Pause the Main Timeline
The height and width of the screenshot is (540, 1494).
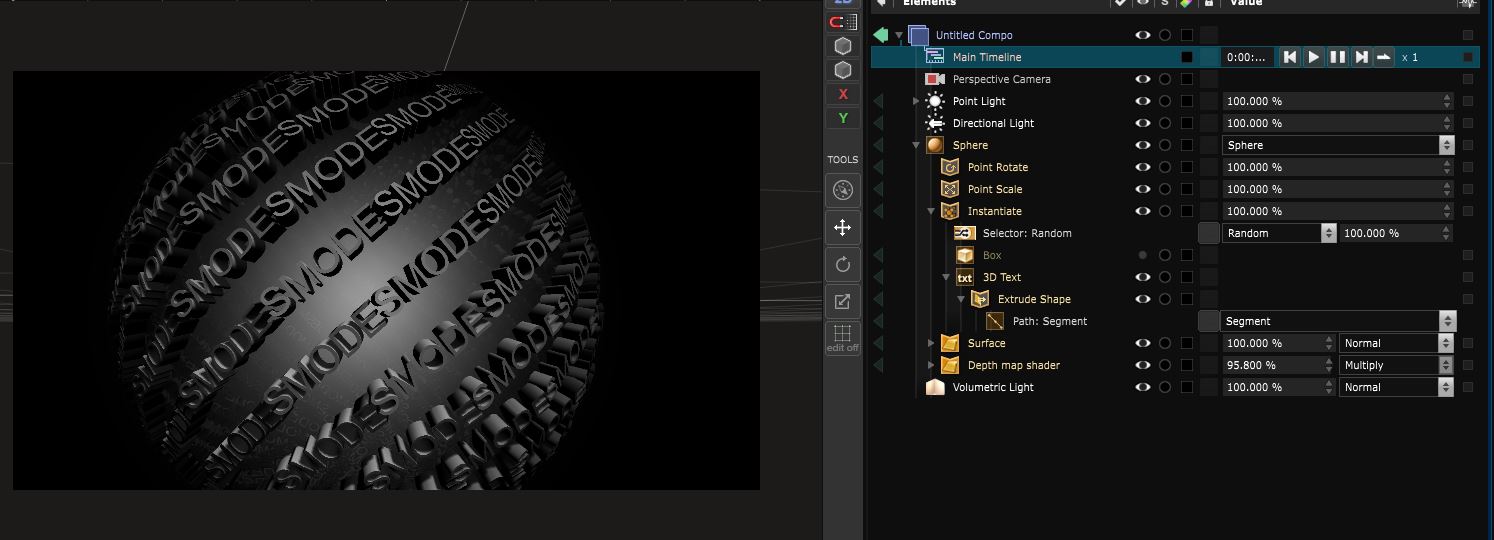click(x=1338, y=57)
